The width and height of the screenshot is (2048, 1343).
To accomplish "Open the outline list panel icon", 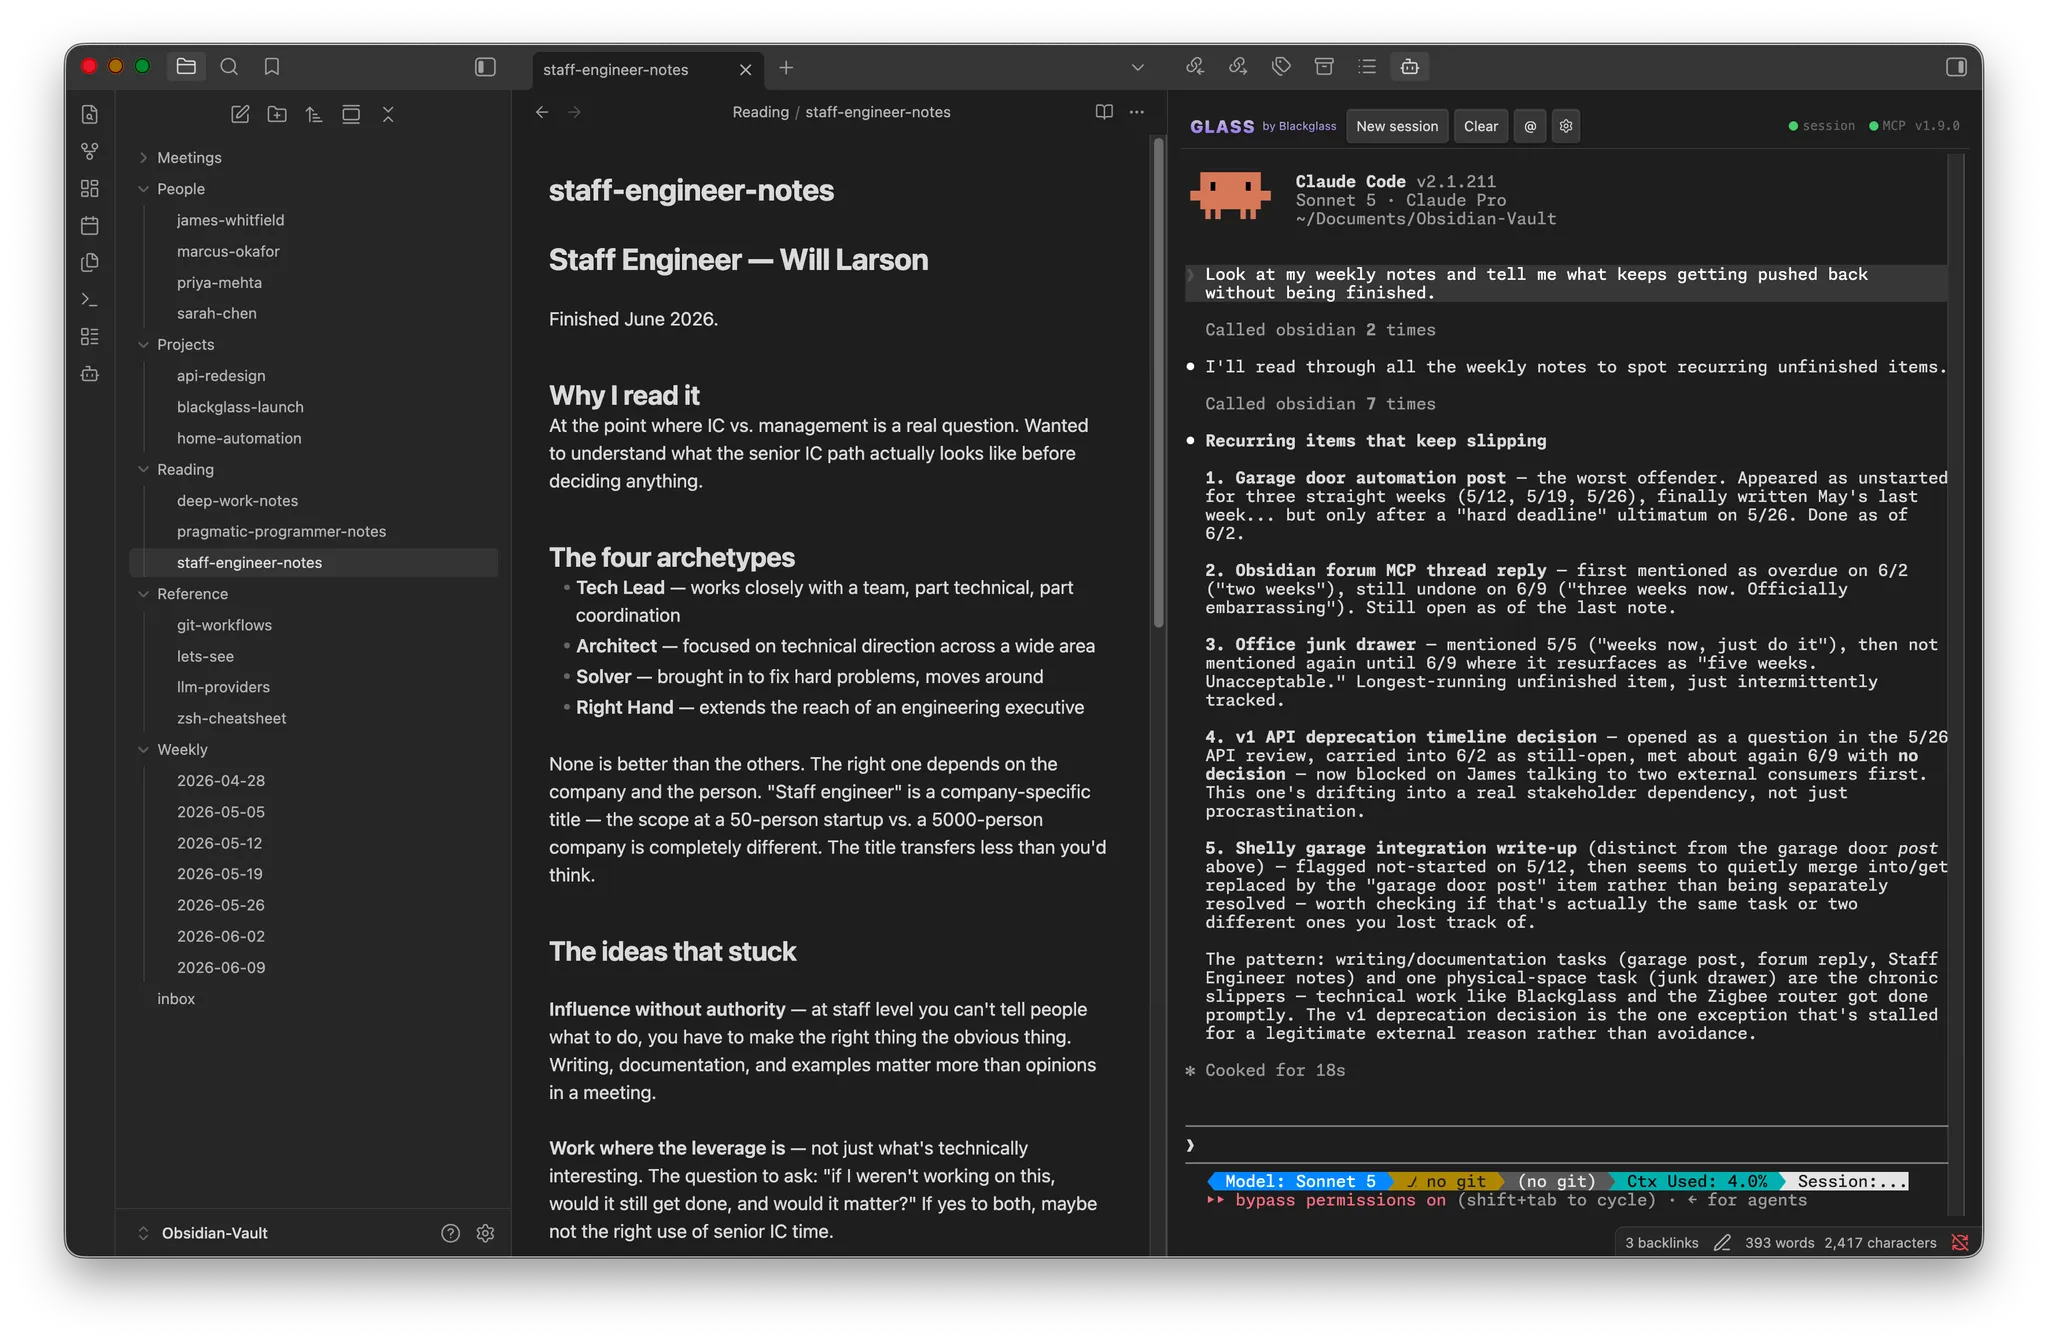I will (x=1367, y=67).
